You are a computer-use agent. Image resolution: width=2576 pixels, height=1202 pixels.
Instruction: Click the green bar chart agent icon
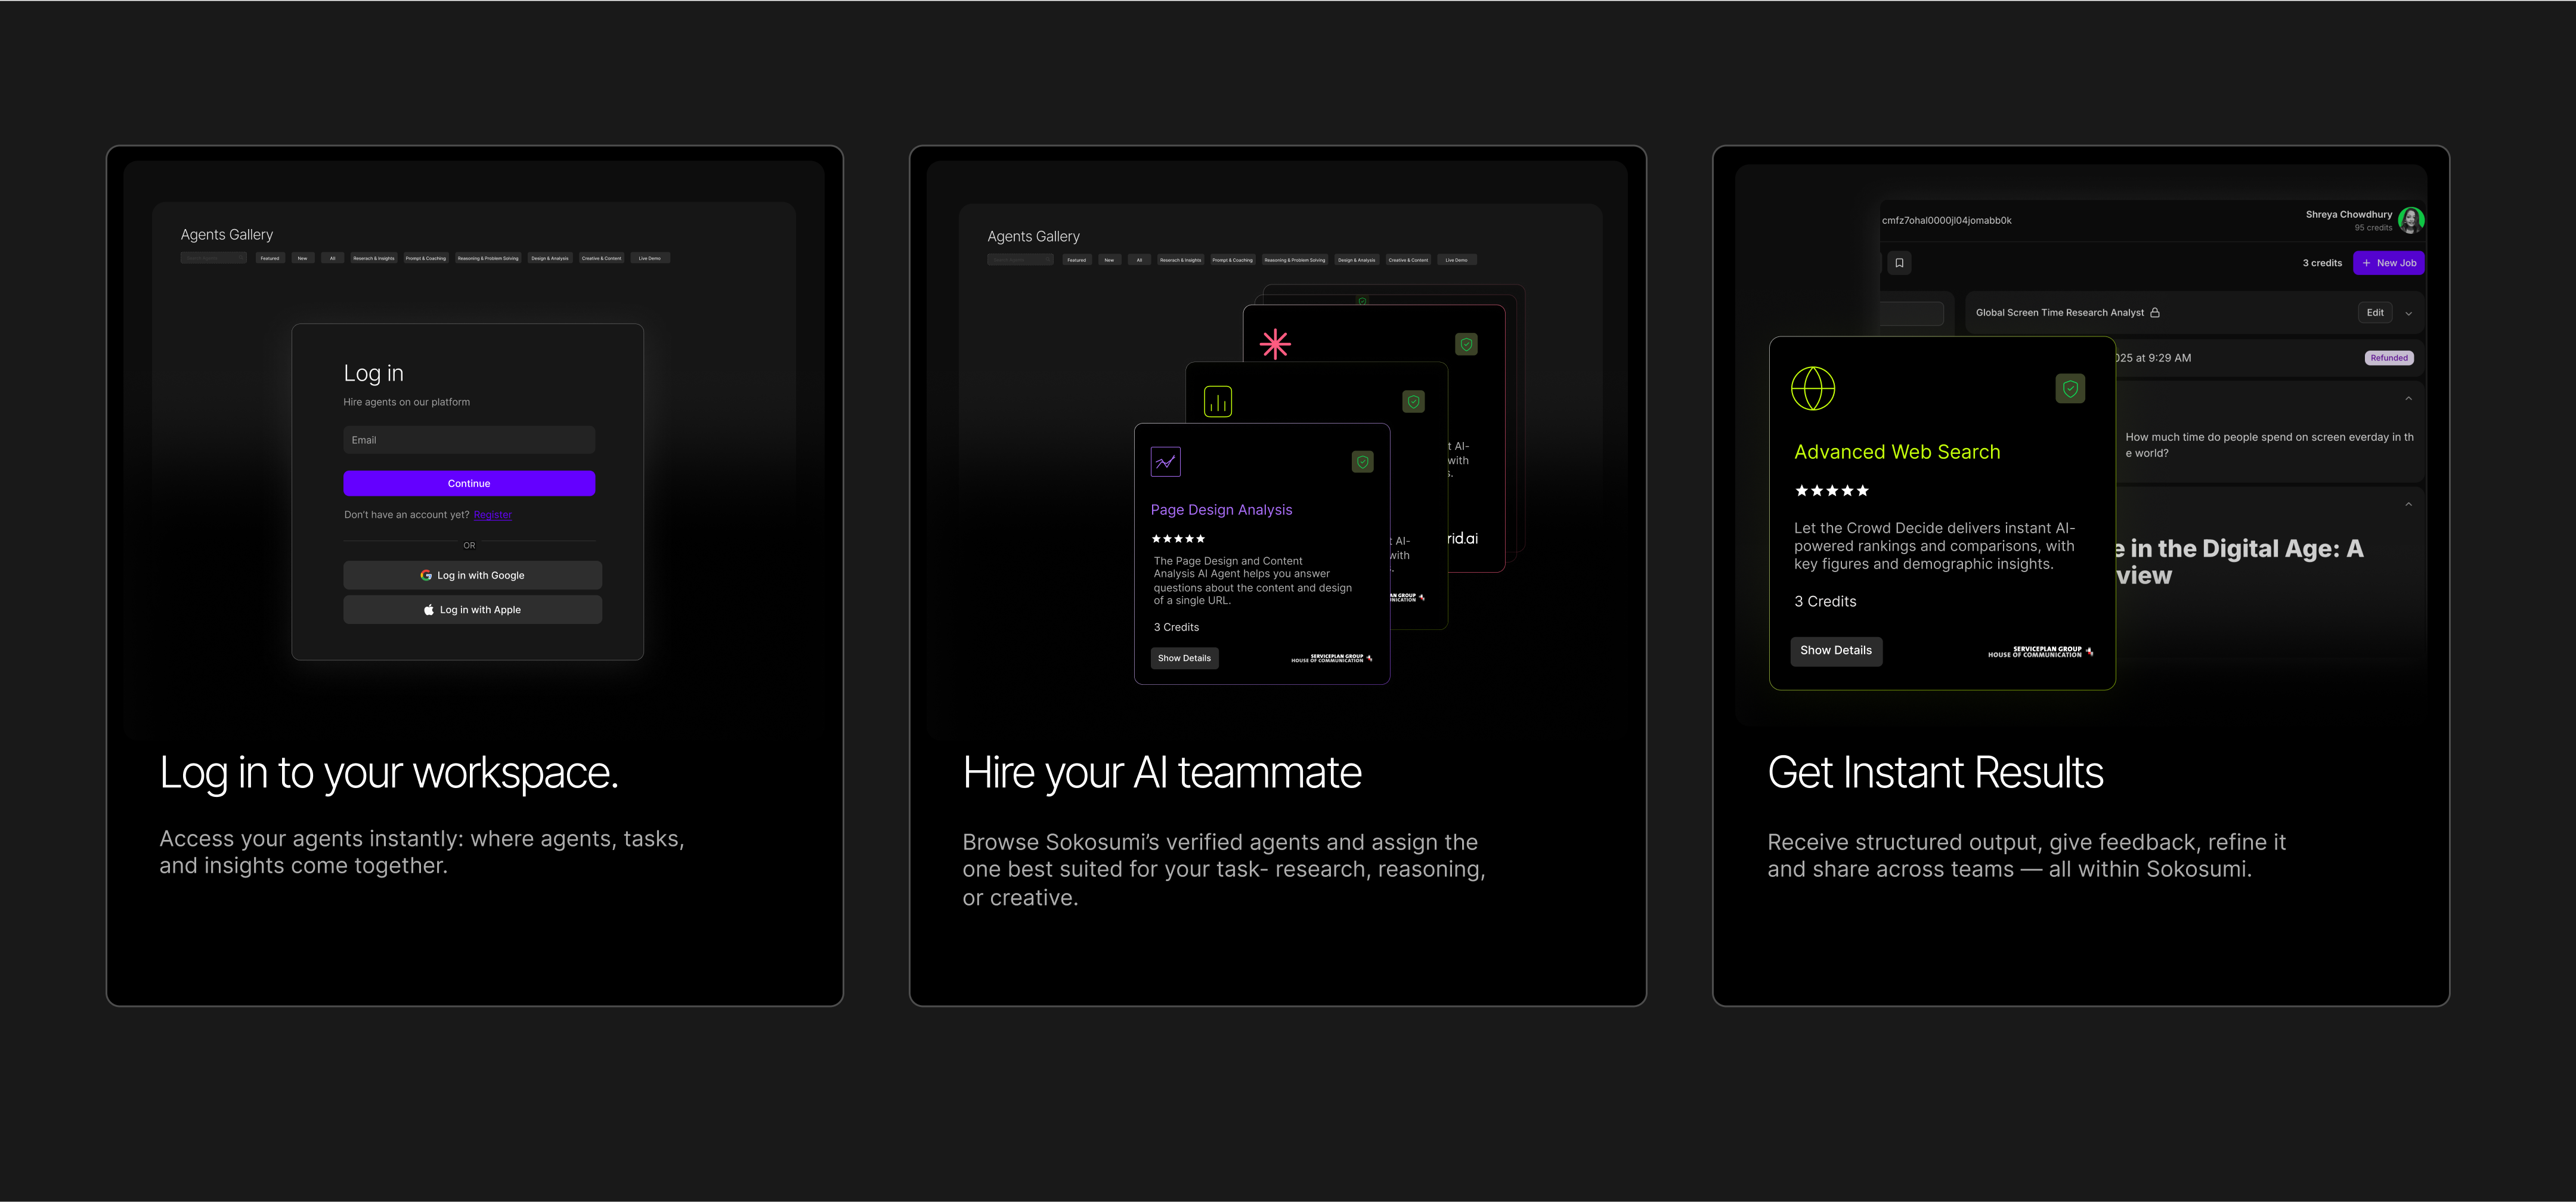1217,402
